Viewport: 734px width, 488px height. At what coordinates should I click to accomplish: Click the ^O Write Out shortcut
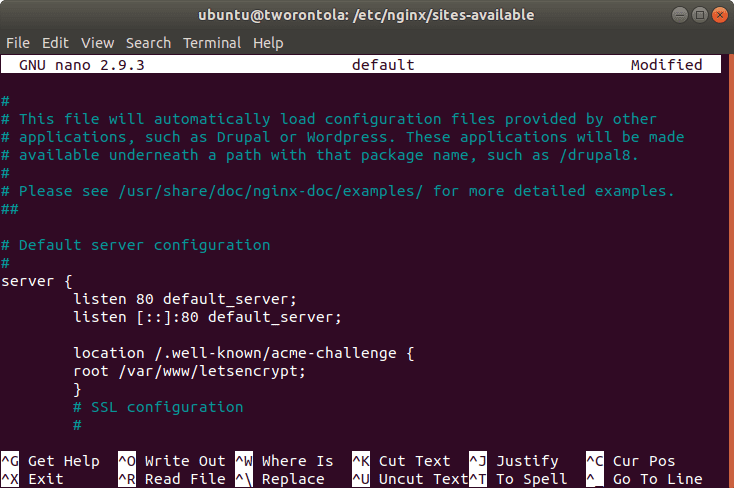click(x=171, y=461)
